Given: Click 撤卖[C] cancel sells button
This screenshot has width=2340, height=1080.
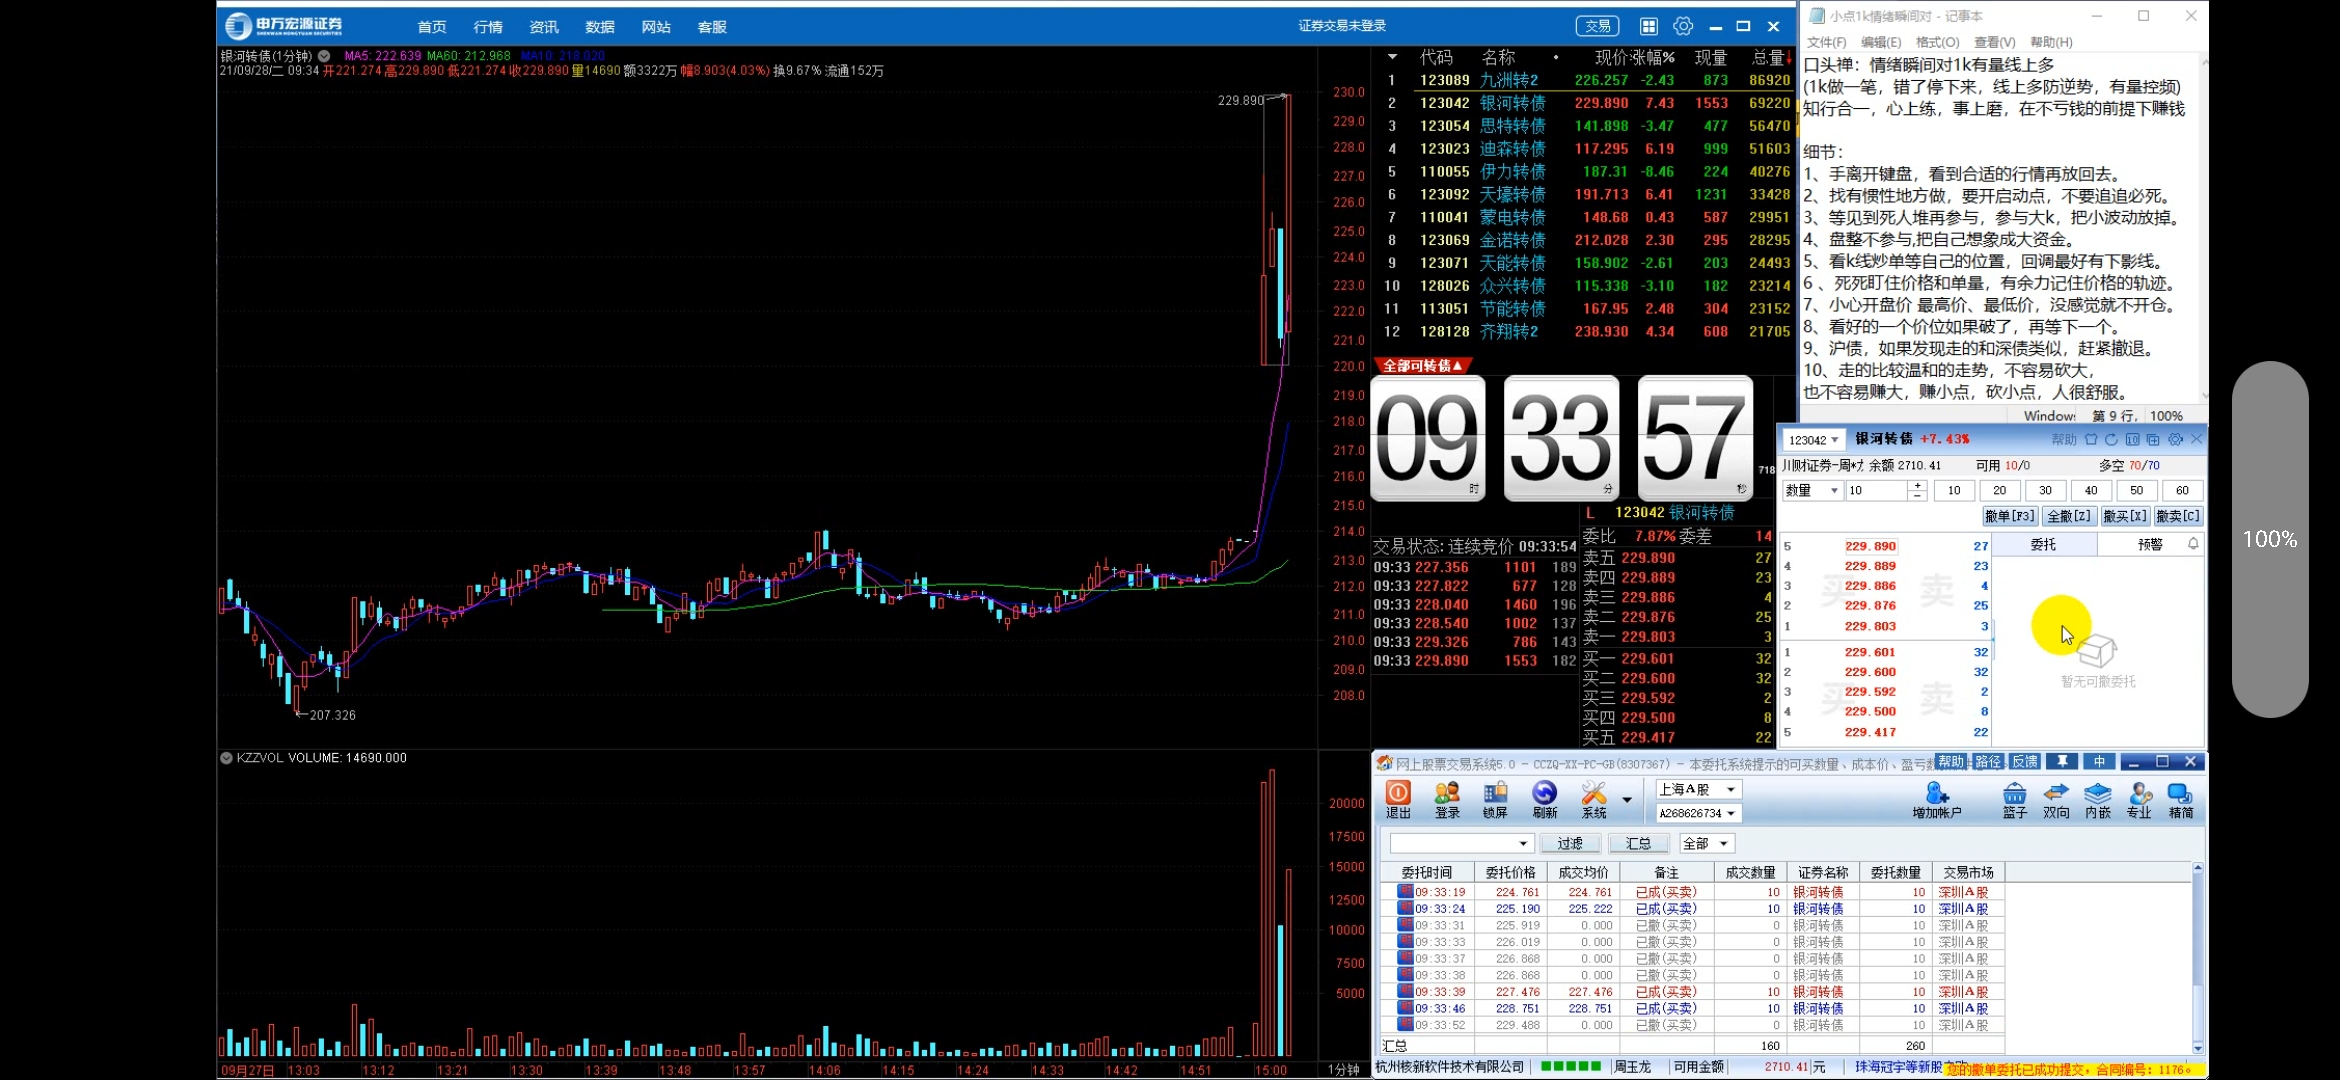Looking at the screenshot, I should pyautogui.click(x=2177, y=516).
